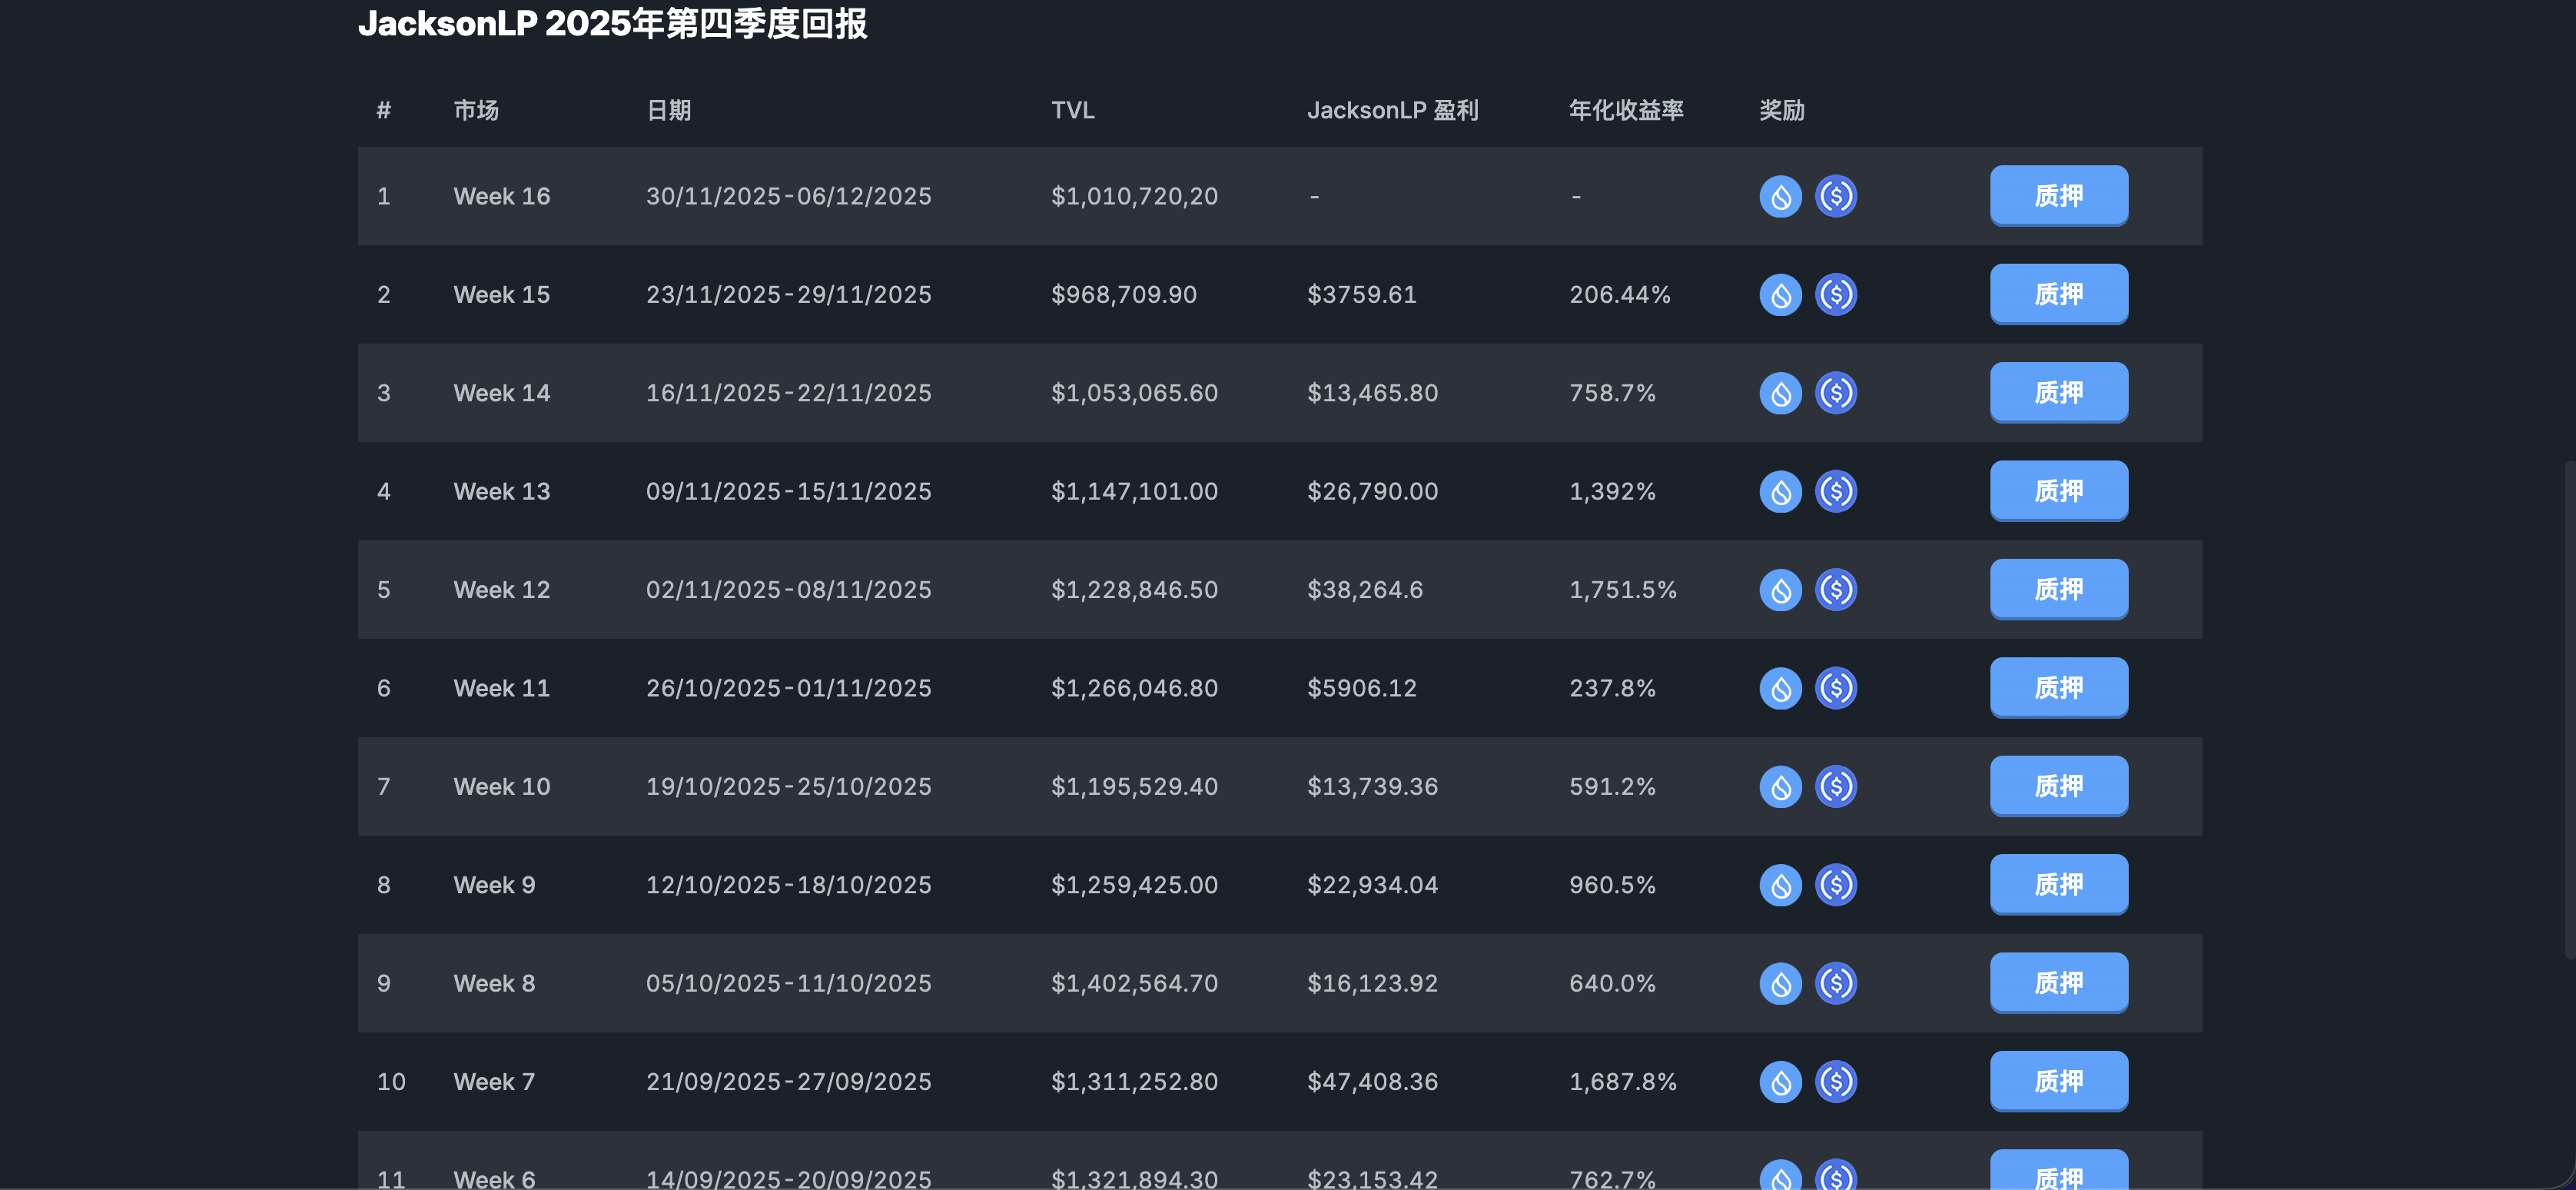Click the dollar coin reward icon for Week 11
The height and width of the screenshot is (1190, 2576).
[1836, 688]
